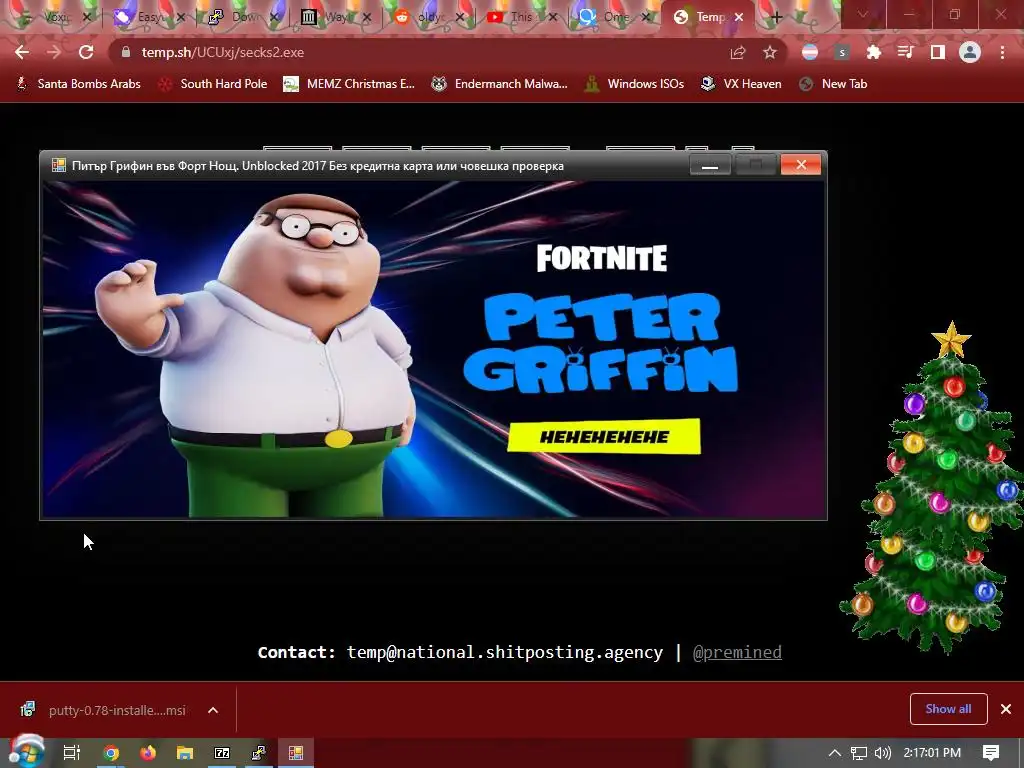
Task: Open VX Heaven bookmark
Action: (741, 84)
